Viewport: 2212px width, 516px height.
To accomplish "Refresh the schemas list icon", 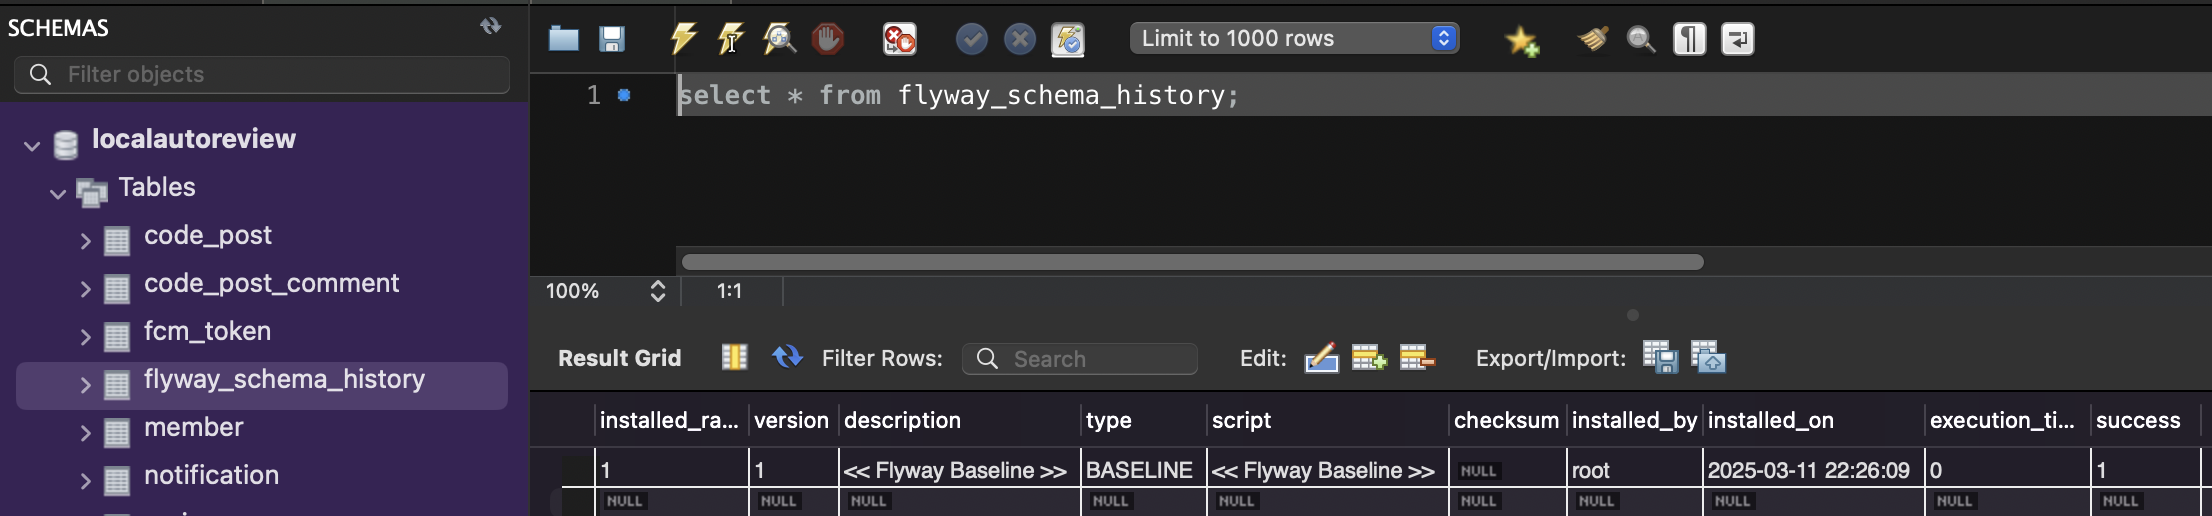I will click(x=490, y=26).
